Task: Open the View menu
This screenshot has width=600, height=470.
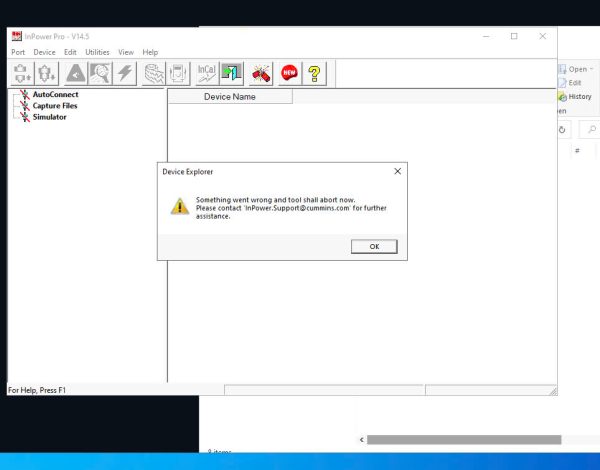Action: pyautogui.click(x=126, y=52)
